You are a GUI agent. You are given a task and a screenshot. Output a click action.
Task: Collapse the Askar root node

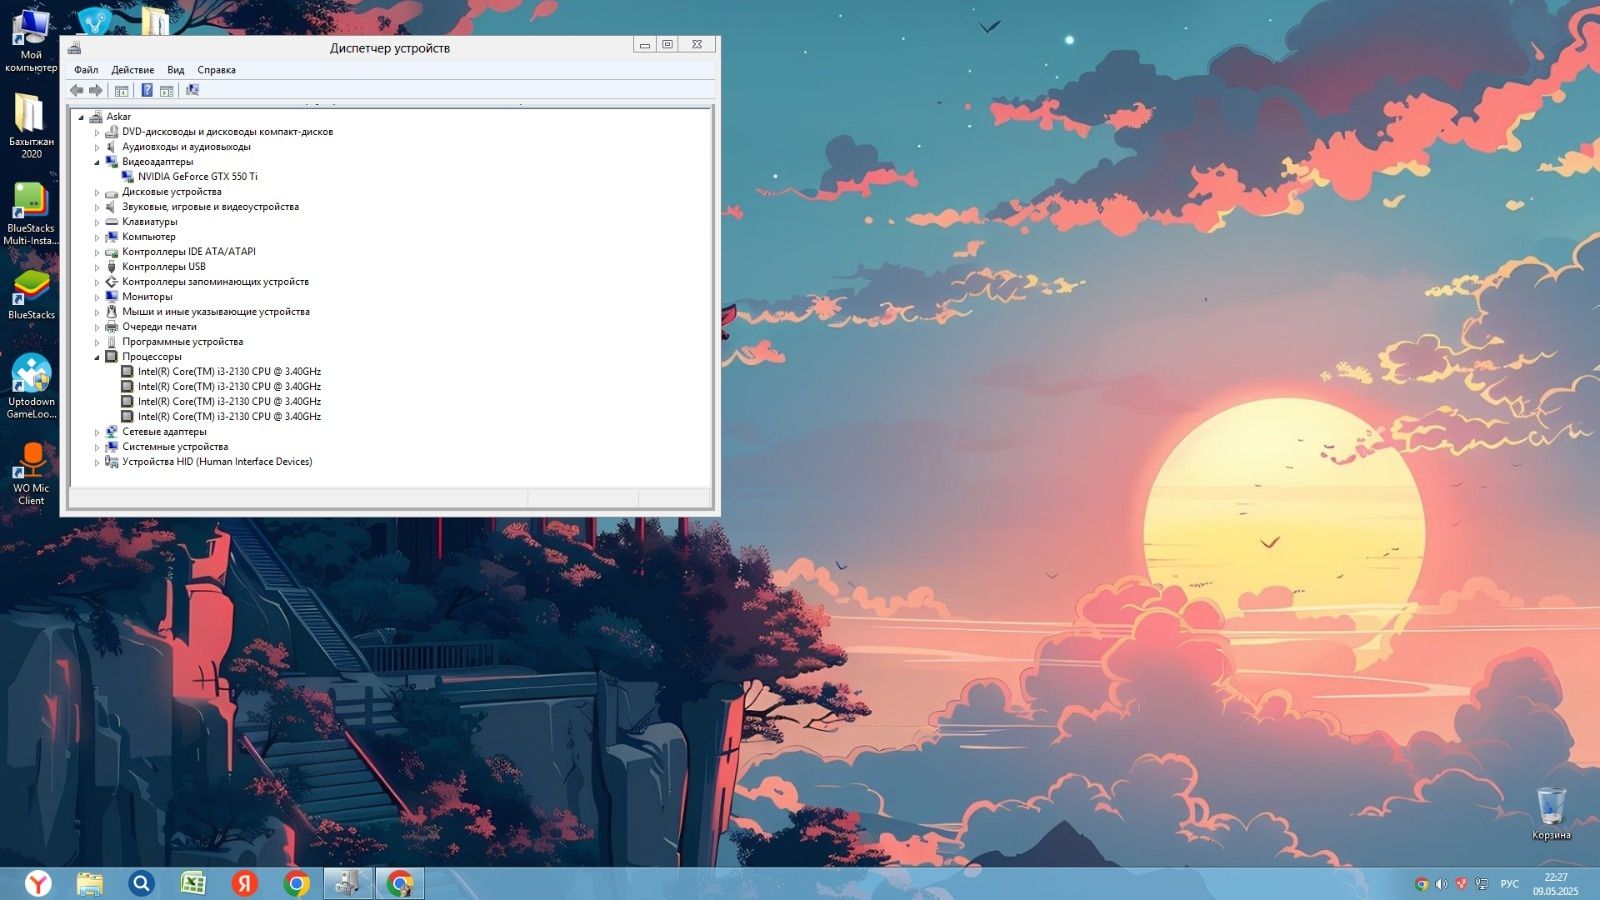point(81,117)
